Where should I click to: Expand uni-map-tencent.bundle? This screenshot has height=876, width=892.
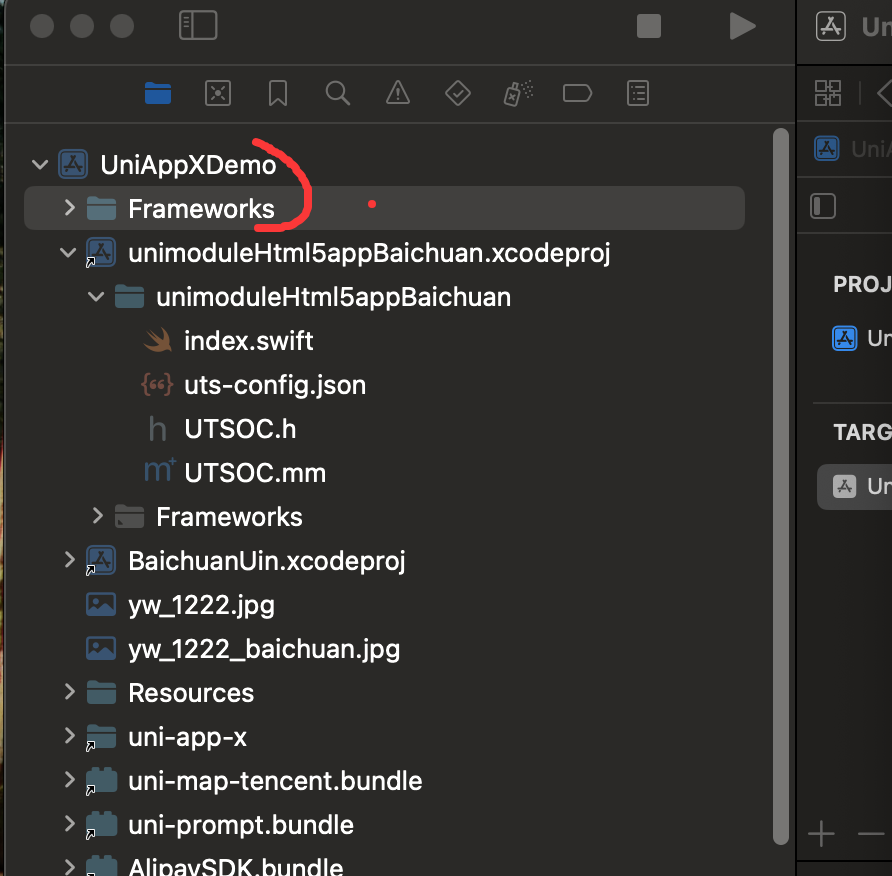click(69, 780)
